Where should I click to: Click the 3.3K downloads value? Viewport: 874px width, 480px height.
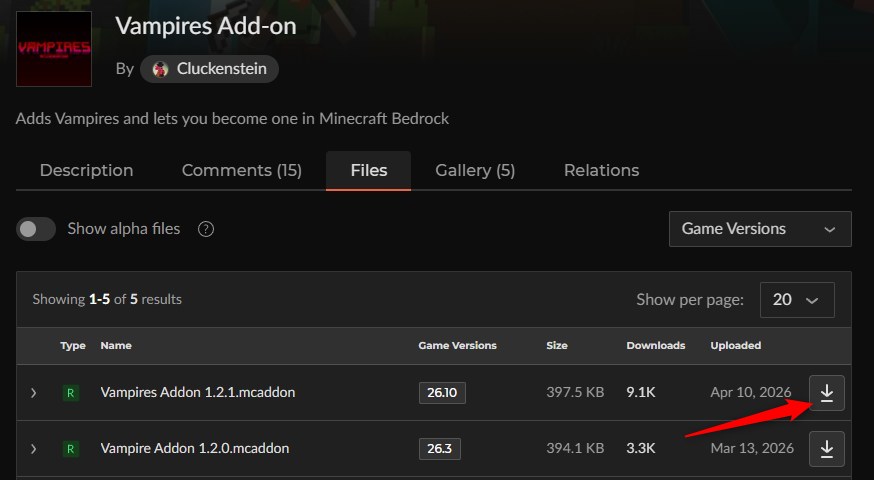coord(641,448)
